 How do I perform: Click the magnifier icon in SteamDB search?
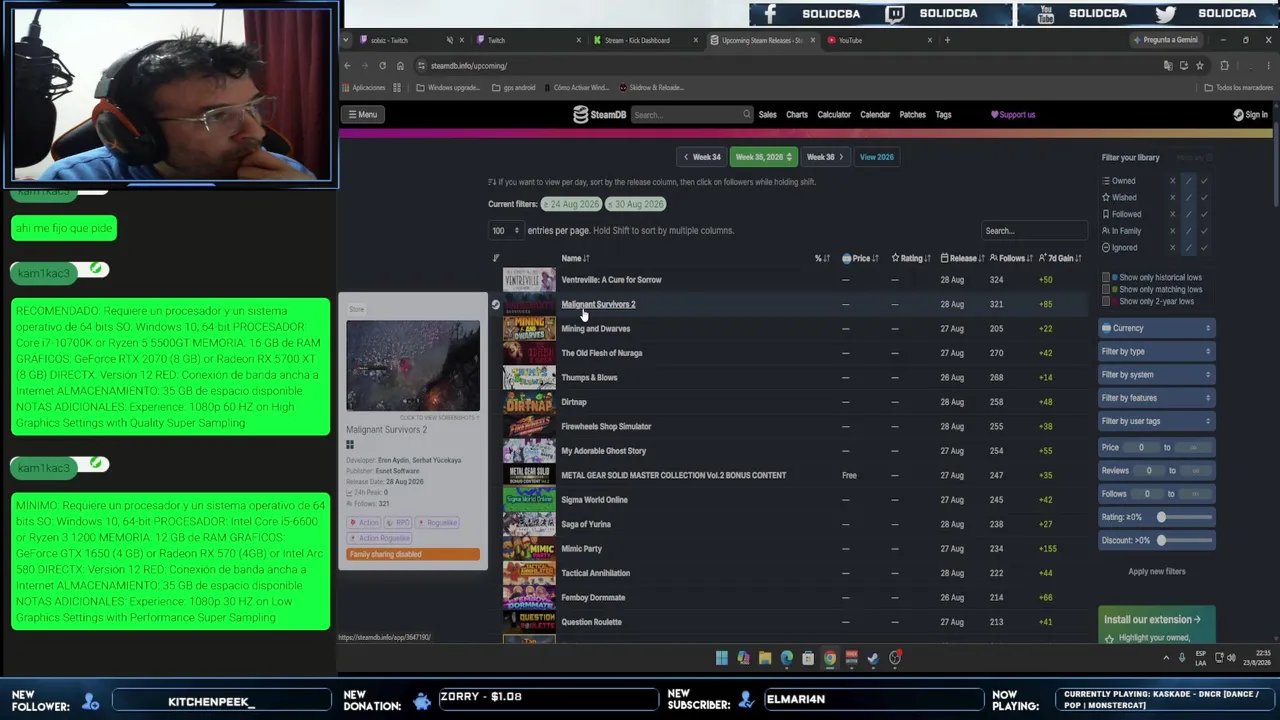click(x=746, y=115)
